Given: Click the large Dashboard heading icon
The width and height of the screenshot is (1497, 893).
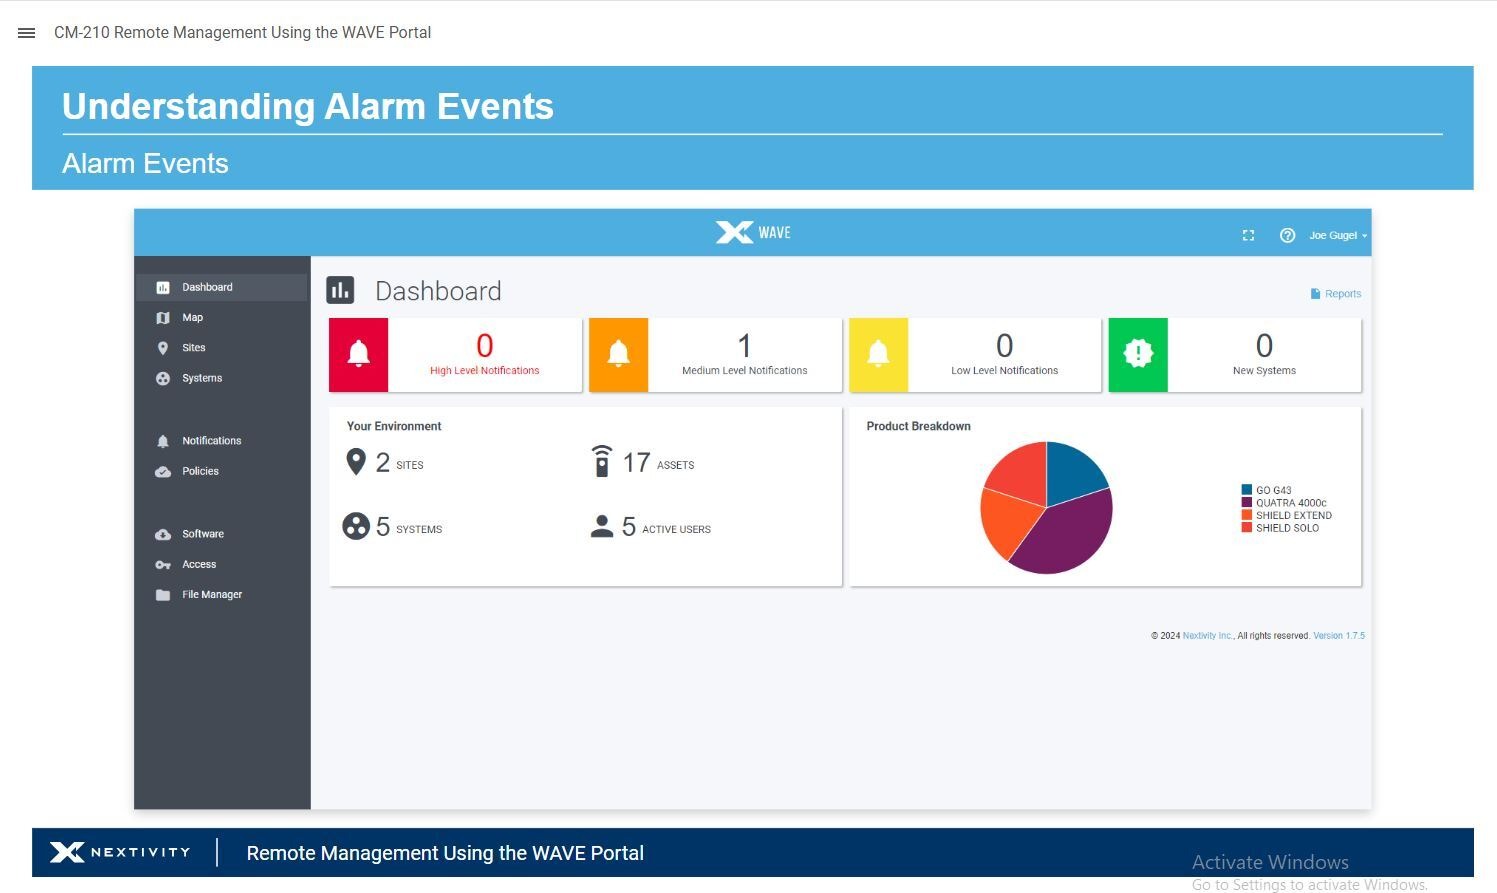Looking at the screenshot, I should 340,291.
